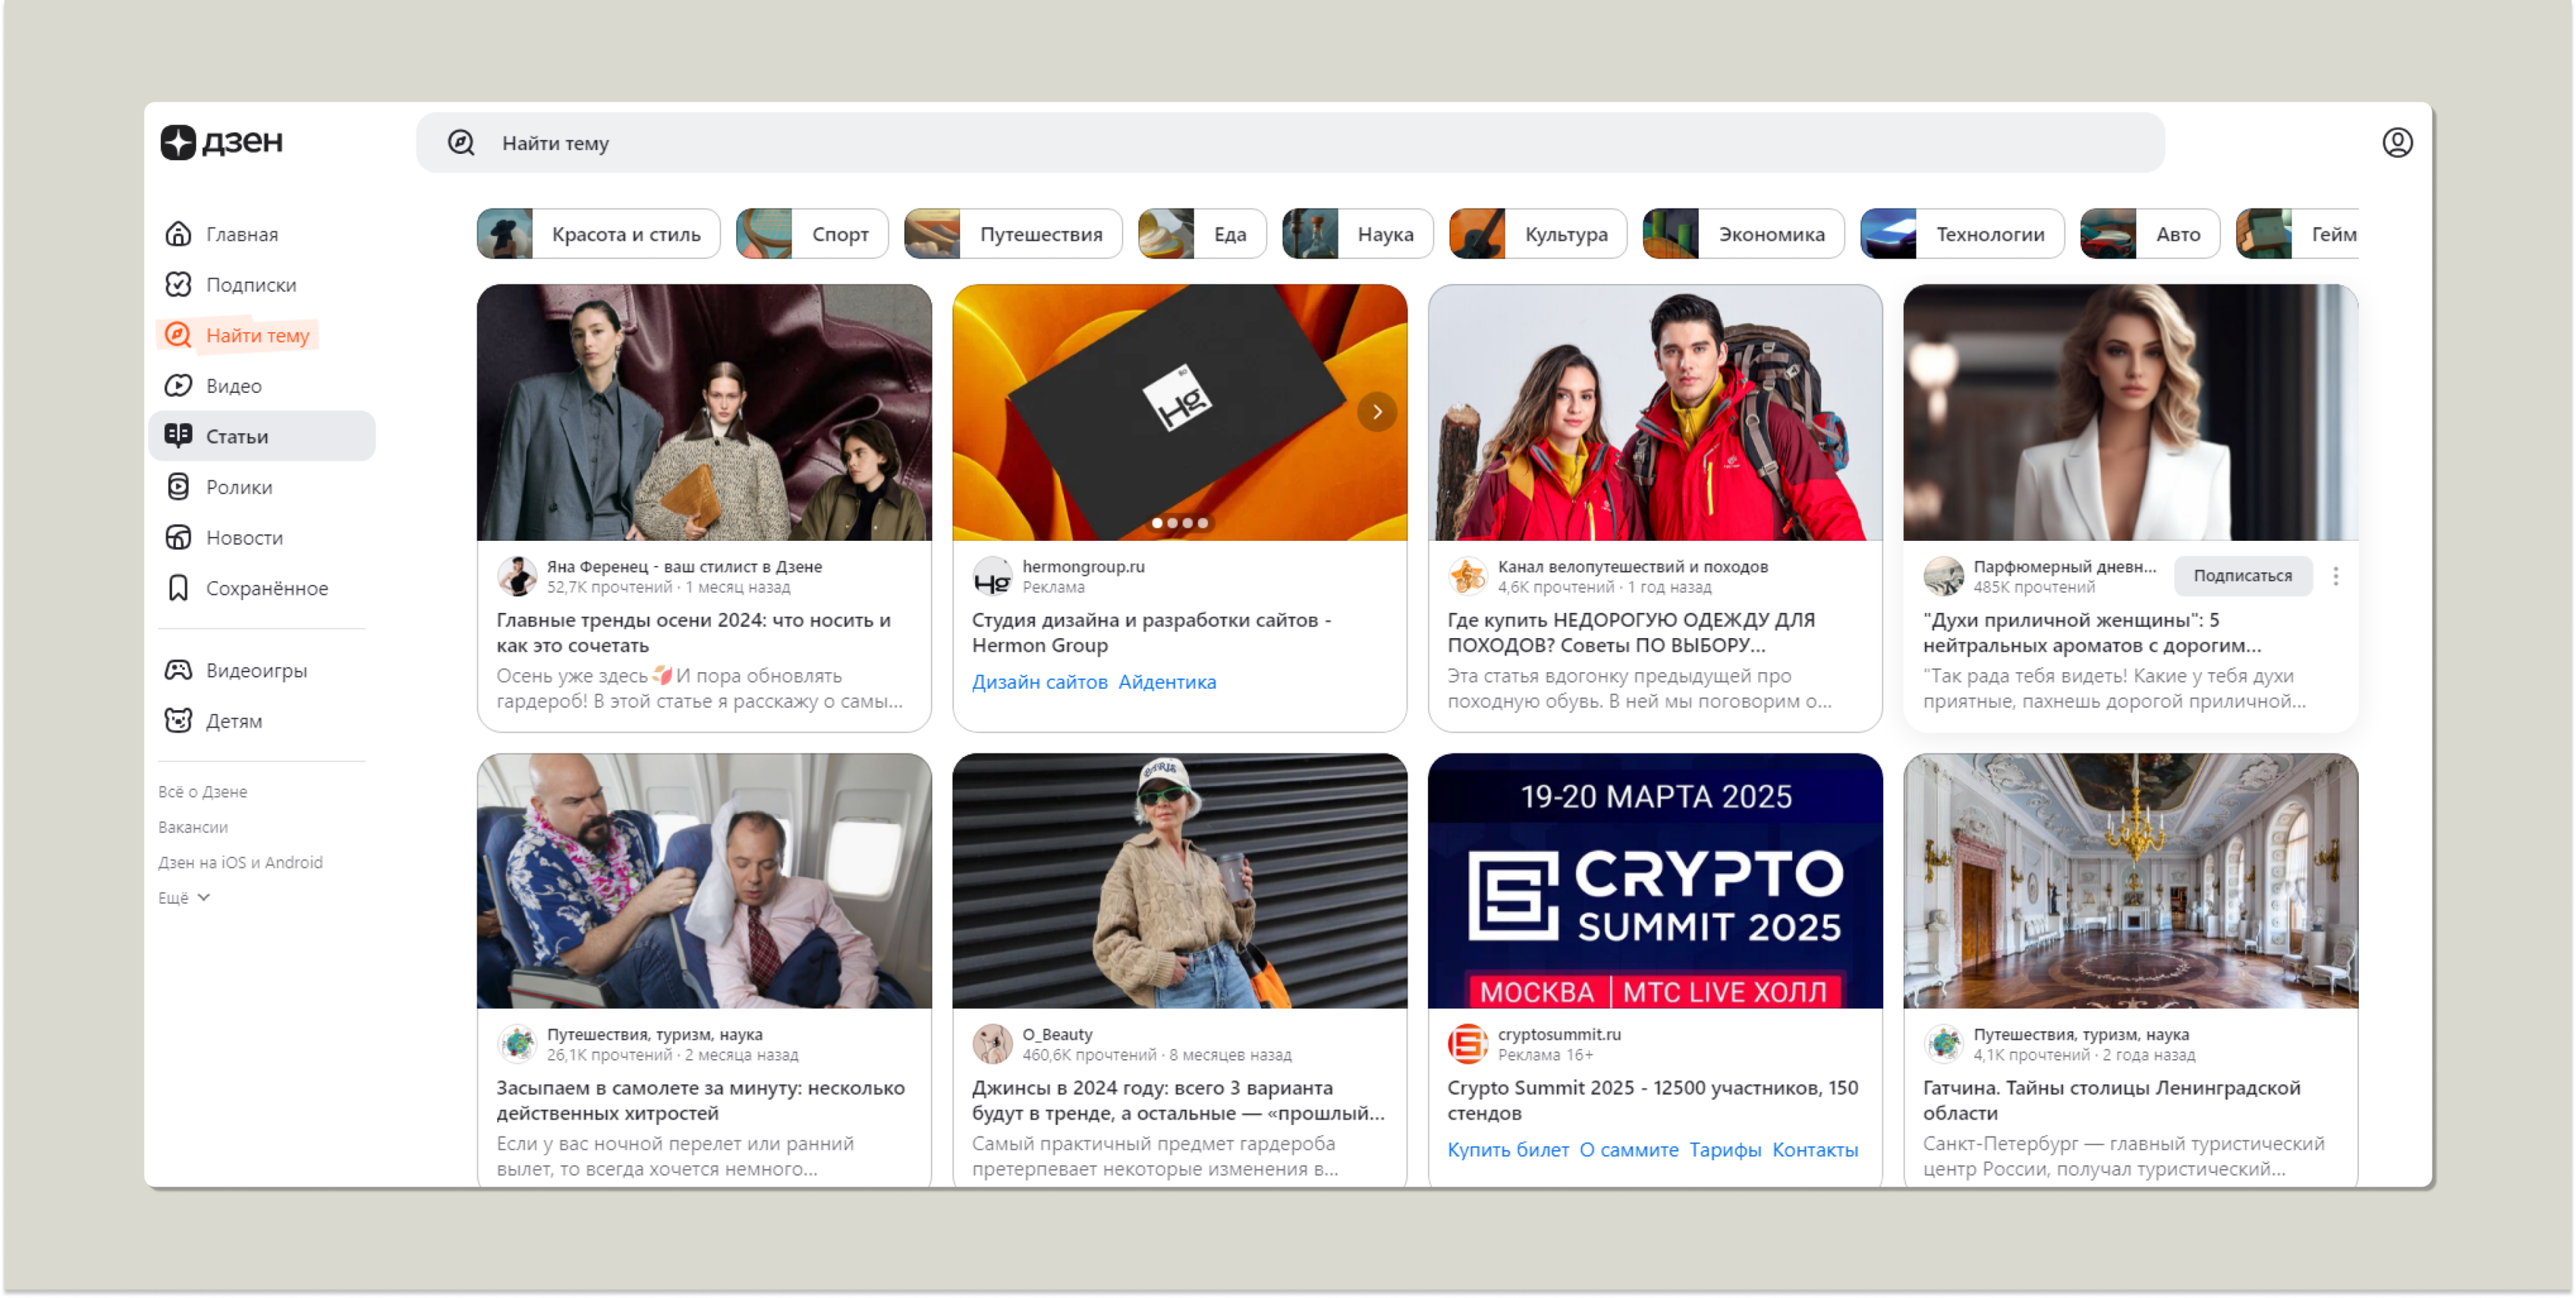
Task: Click the cryptosummit.ru avatar
Action: (1467, 1044)
